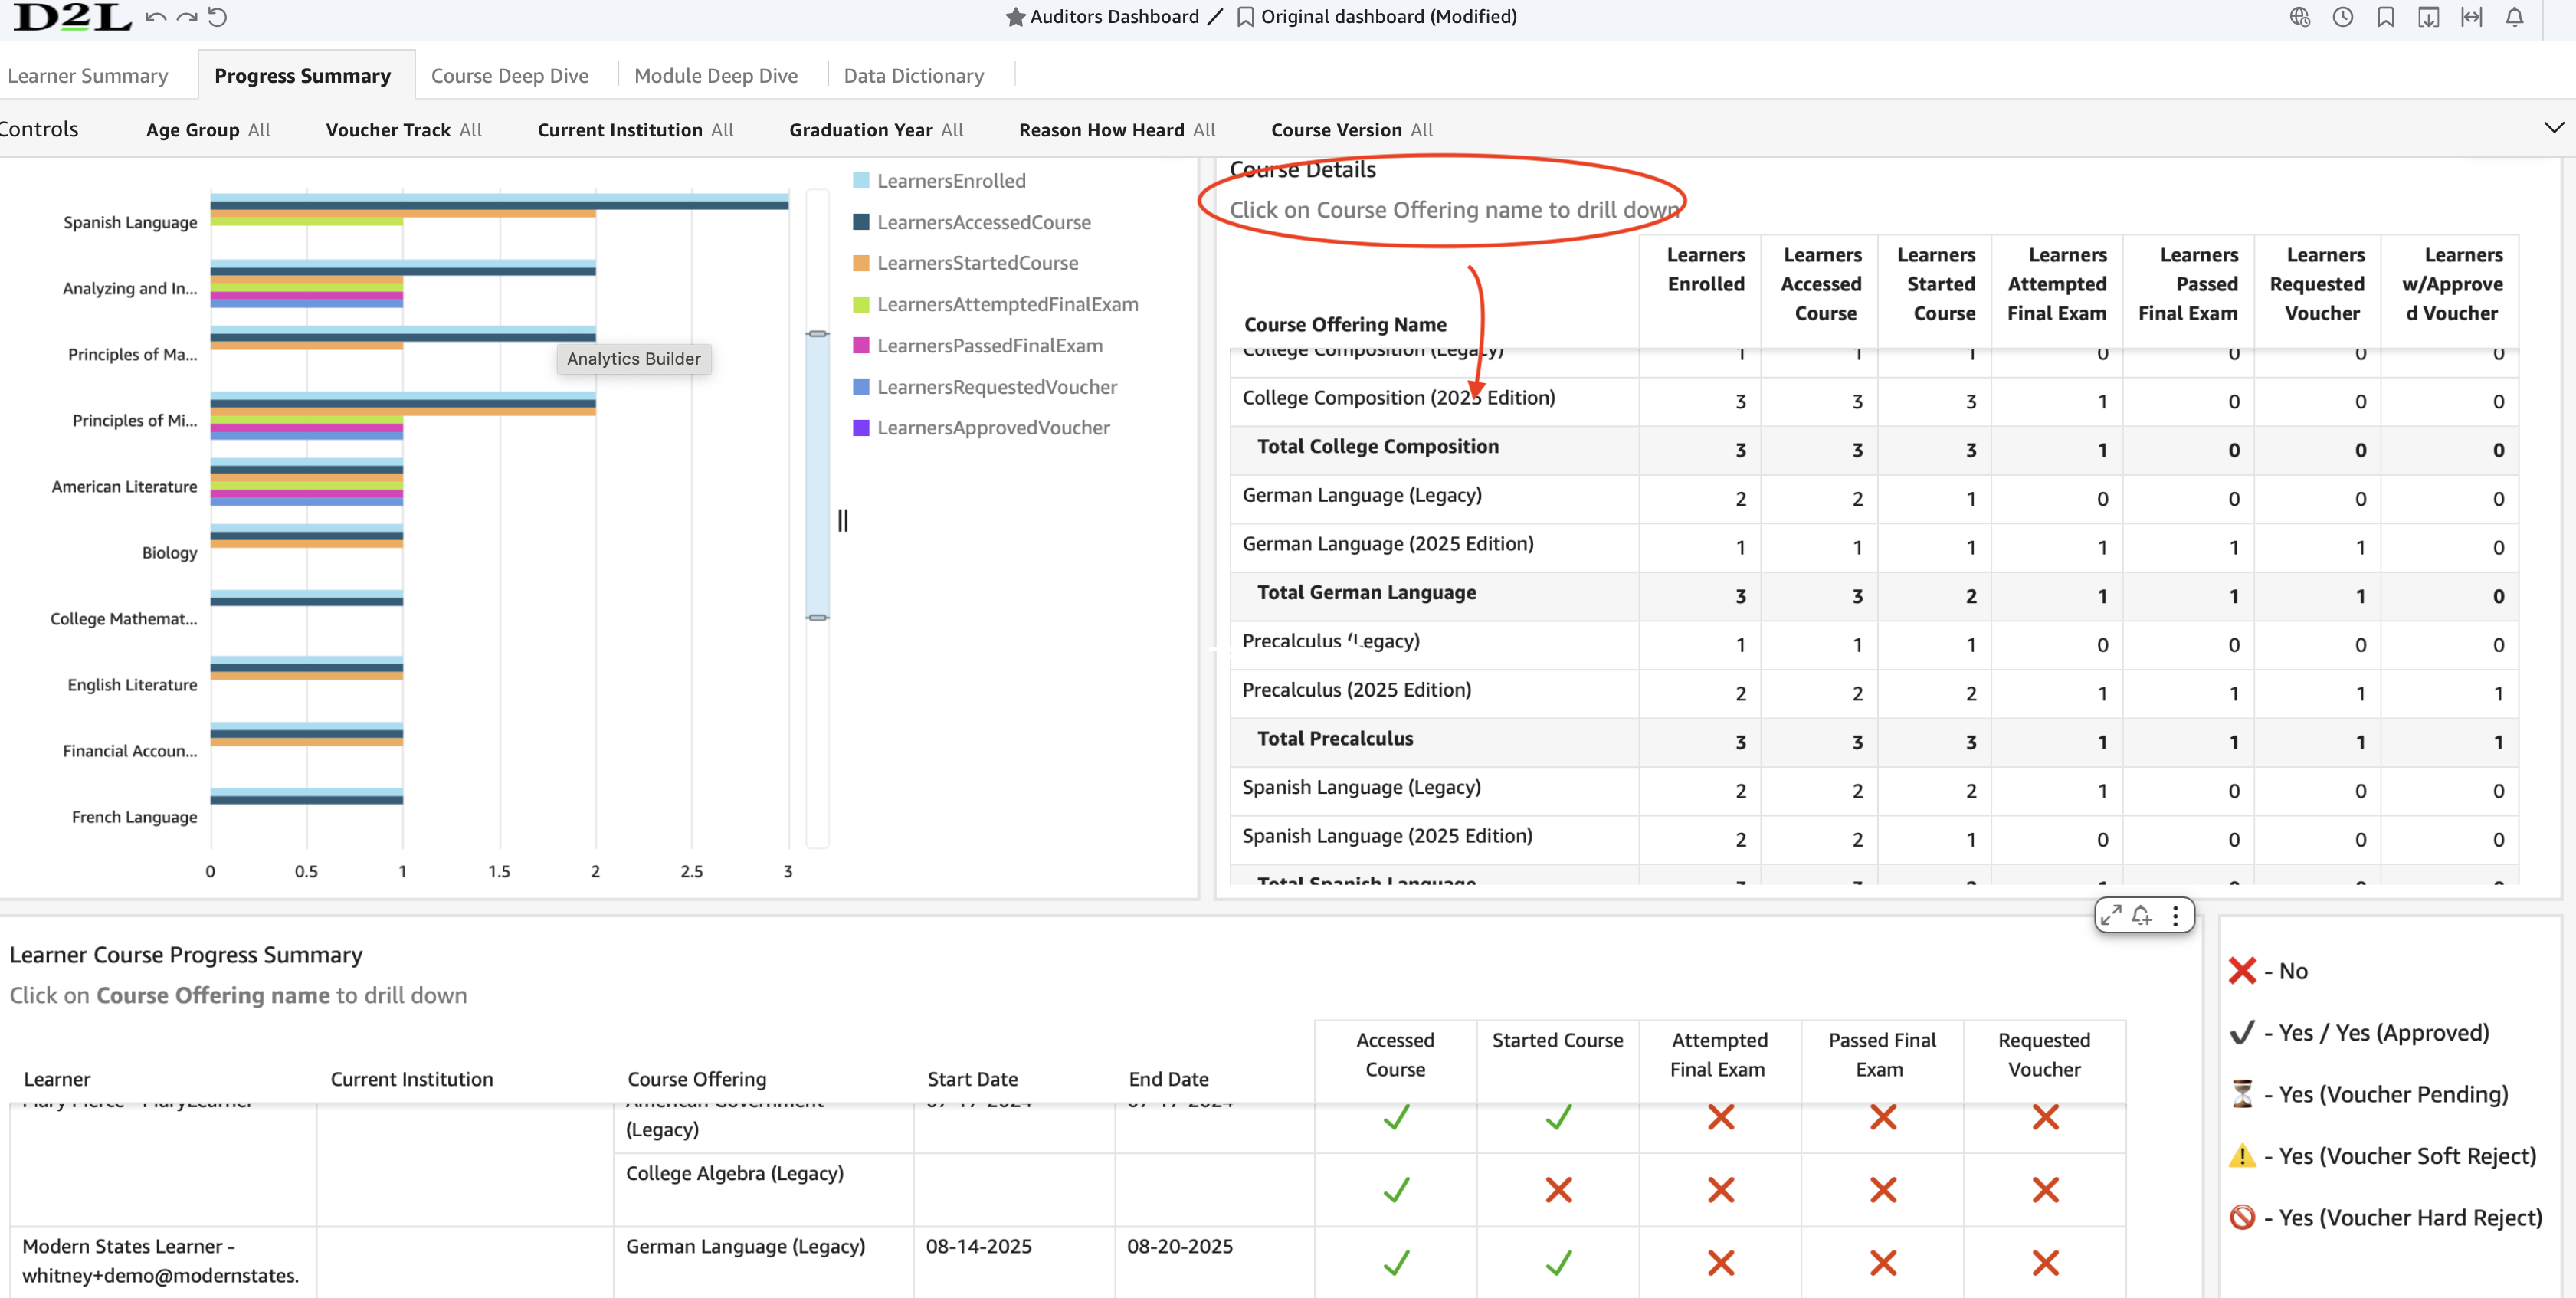Redo the last dashboard change
This screenshot has width=2576, height=1298.
tap(188, 17)
